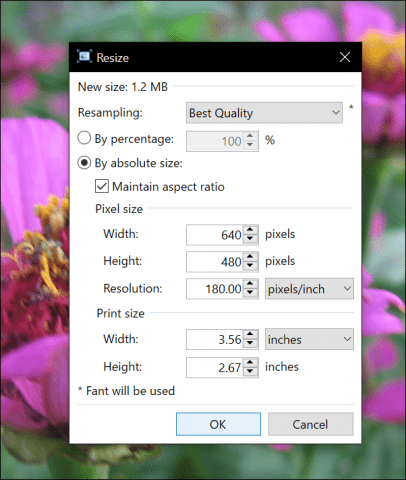This screenshot has height=480, width=406.
Task: Increase print height with up arrow
Action: point(250,363)
